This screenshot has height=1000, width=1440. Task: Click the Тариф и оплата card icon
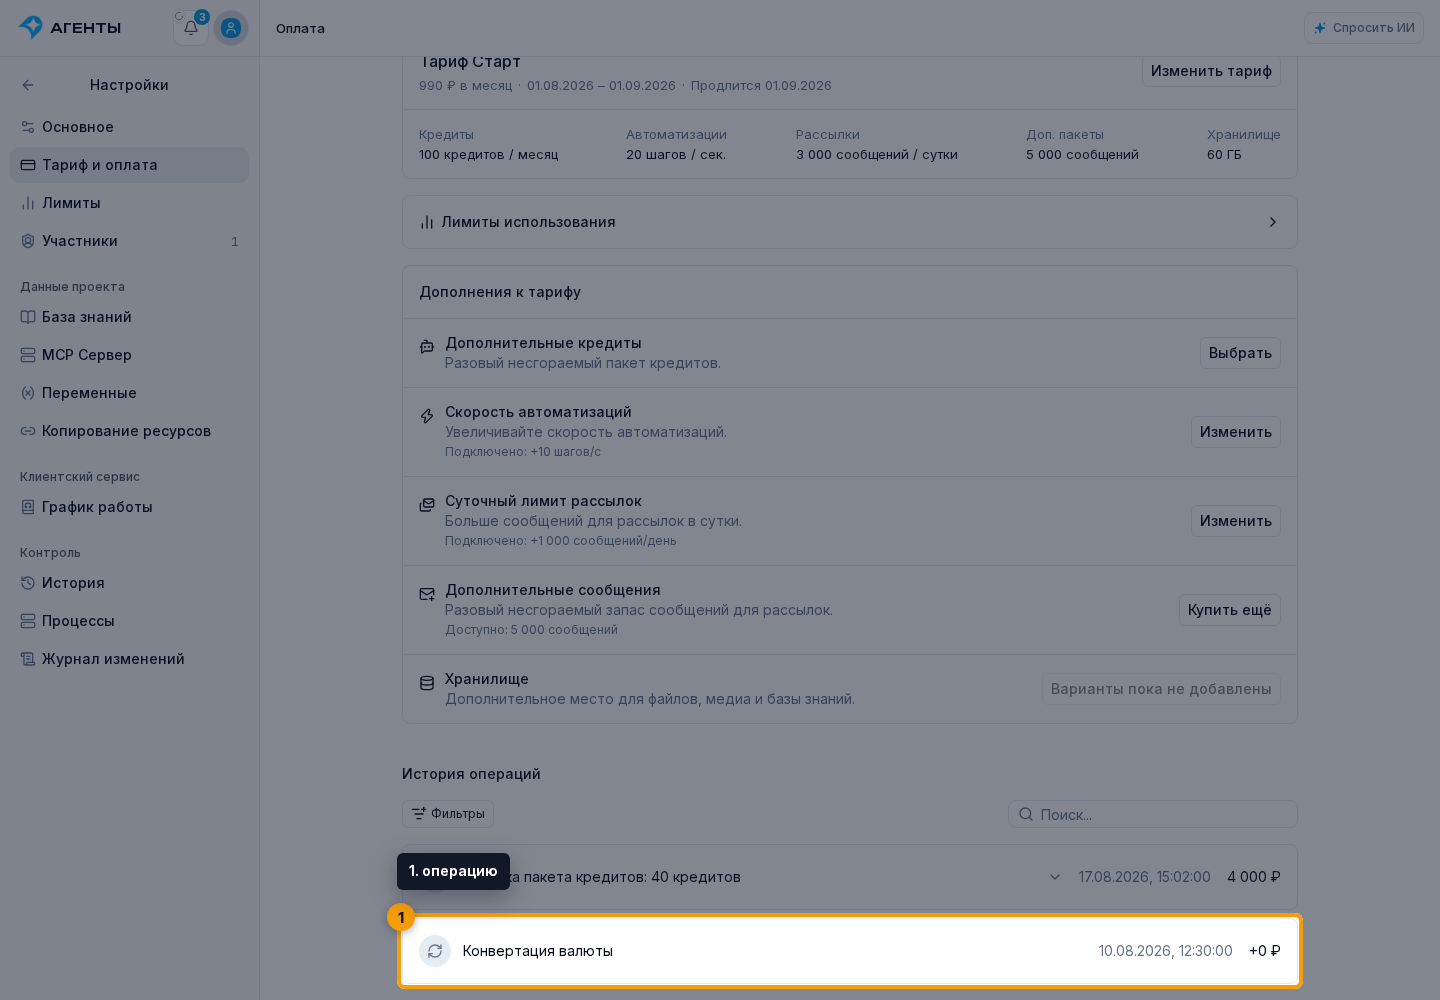pos(28,165)
